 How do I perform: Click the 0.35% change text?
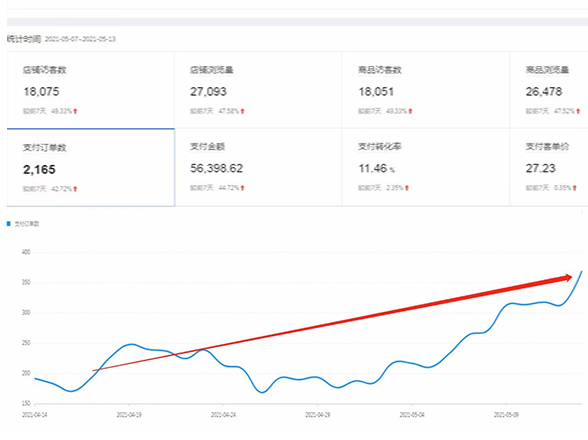(x=562, y=188)
